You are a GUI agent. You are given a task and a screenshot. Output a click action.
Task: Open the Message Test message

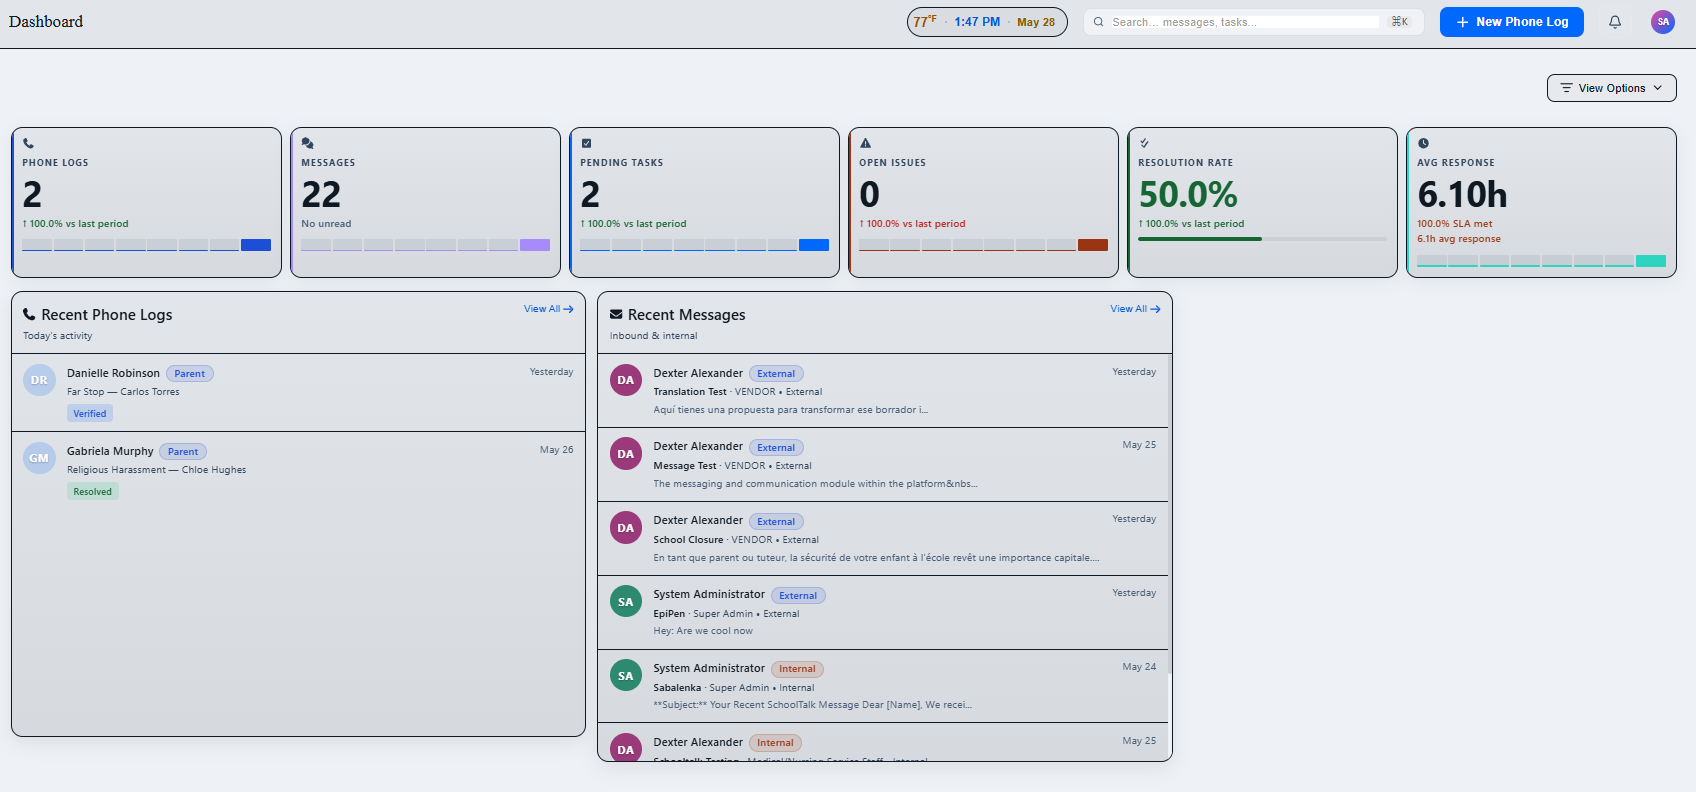[883, 465]
